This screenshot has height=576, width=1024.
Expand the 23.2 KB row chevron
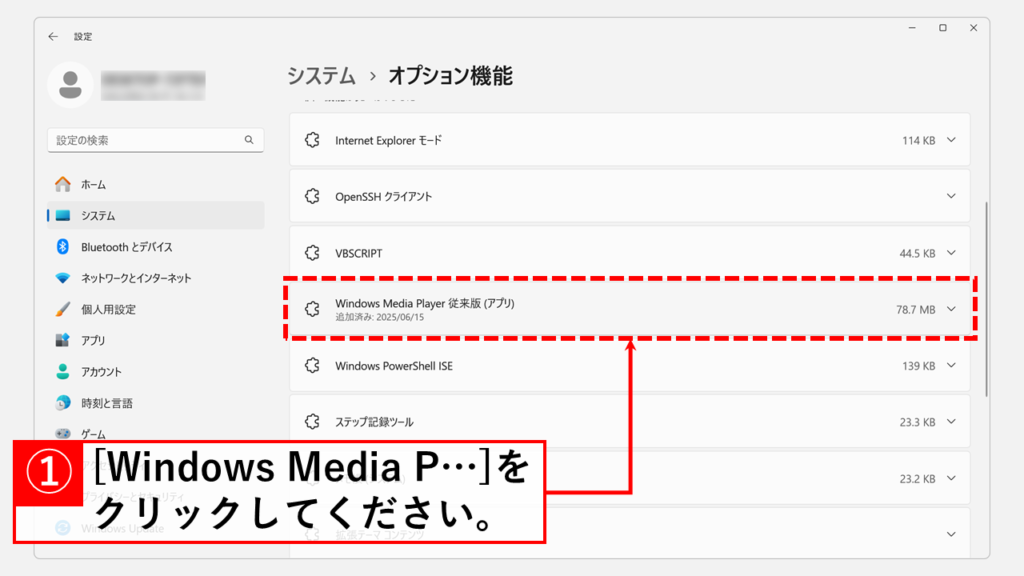[x=952, y=478]
